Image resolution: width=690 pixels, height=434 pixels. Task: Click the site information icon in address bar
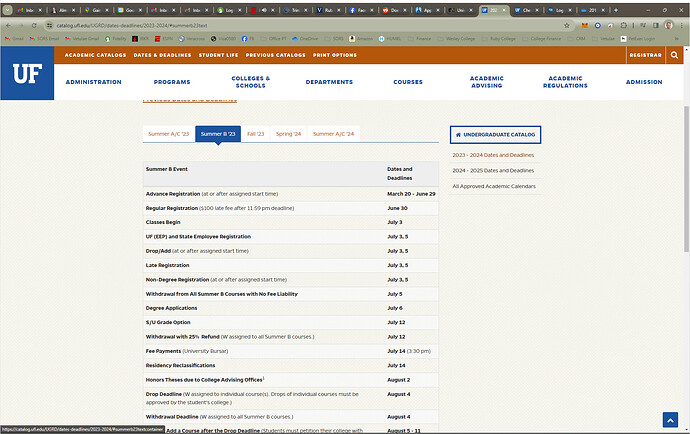point(49,26)
